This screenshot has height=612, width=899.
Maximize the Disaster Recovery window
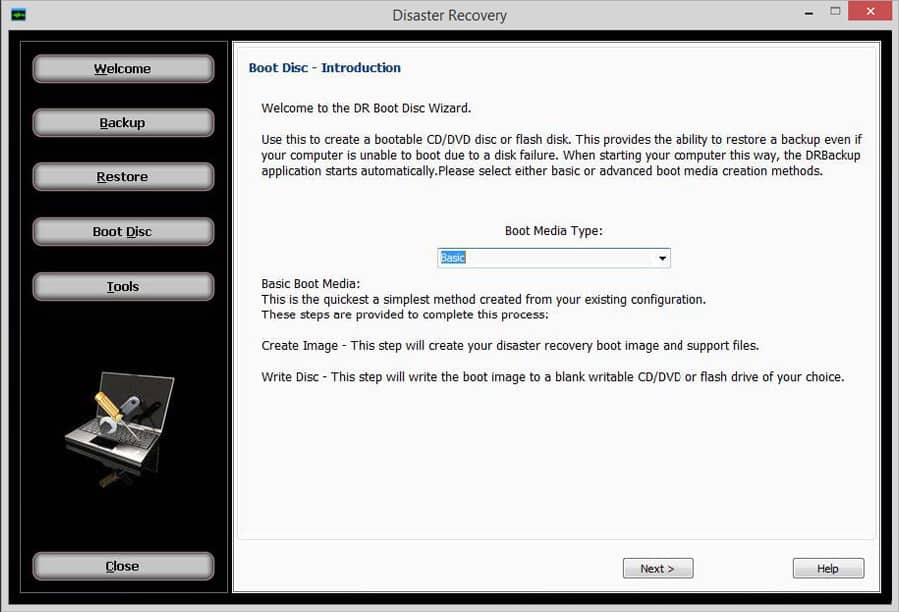pos(835,11)
